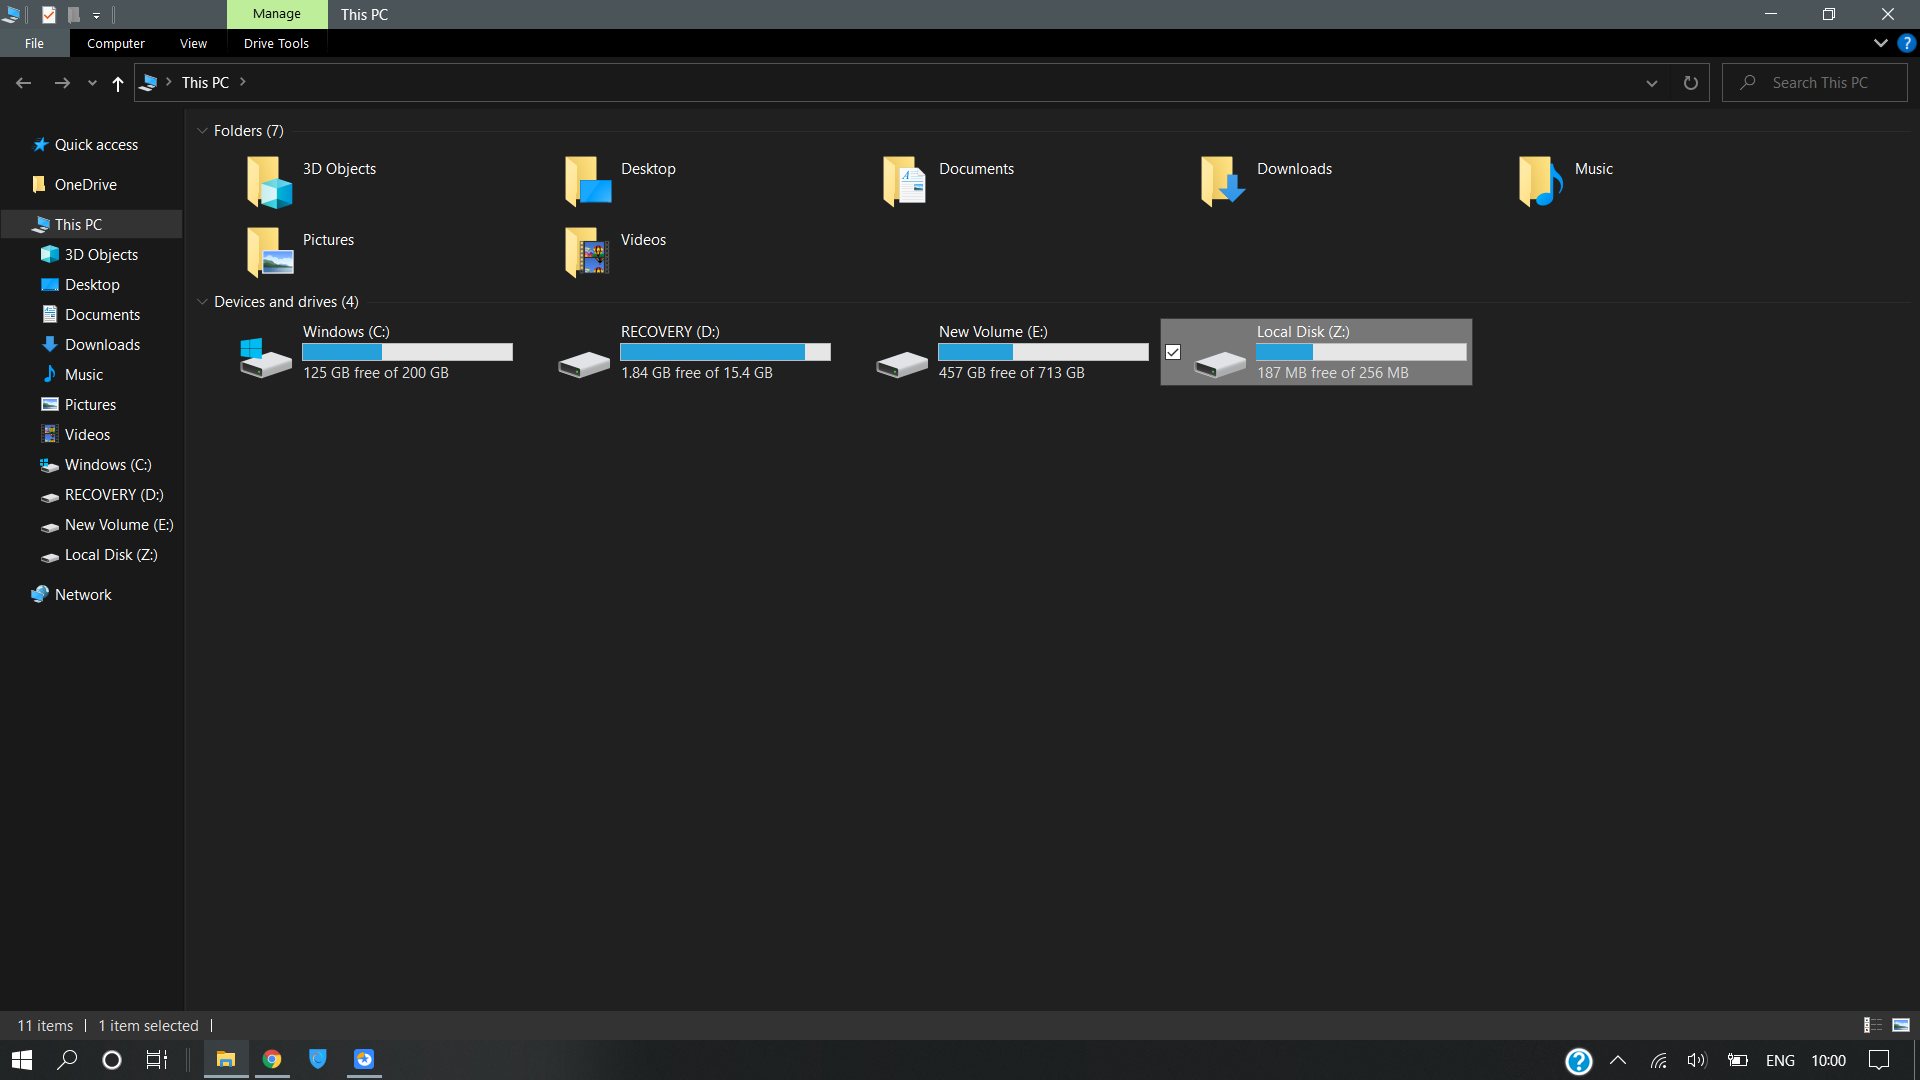
Task: Select the New Volume (E:) drive icon
Action: click(x=902, y=364)
